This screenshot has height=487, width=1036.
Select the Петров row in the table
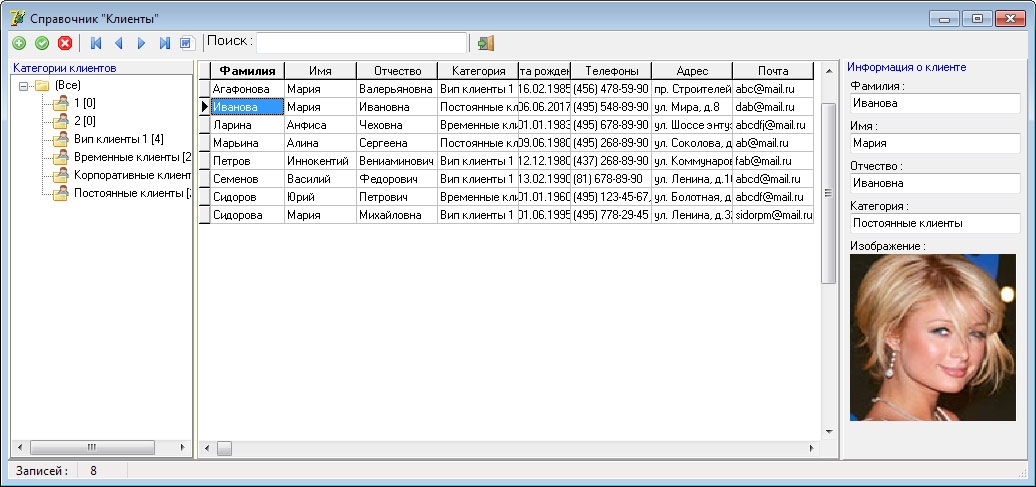(x=247, y=161)
